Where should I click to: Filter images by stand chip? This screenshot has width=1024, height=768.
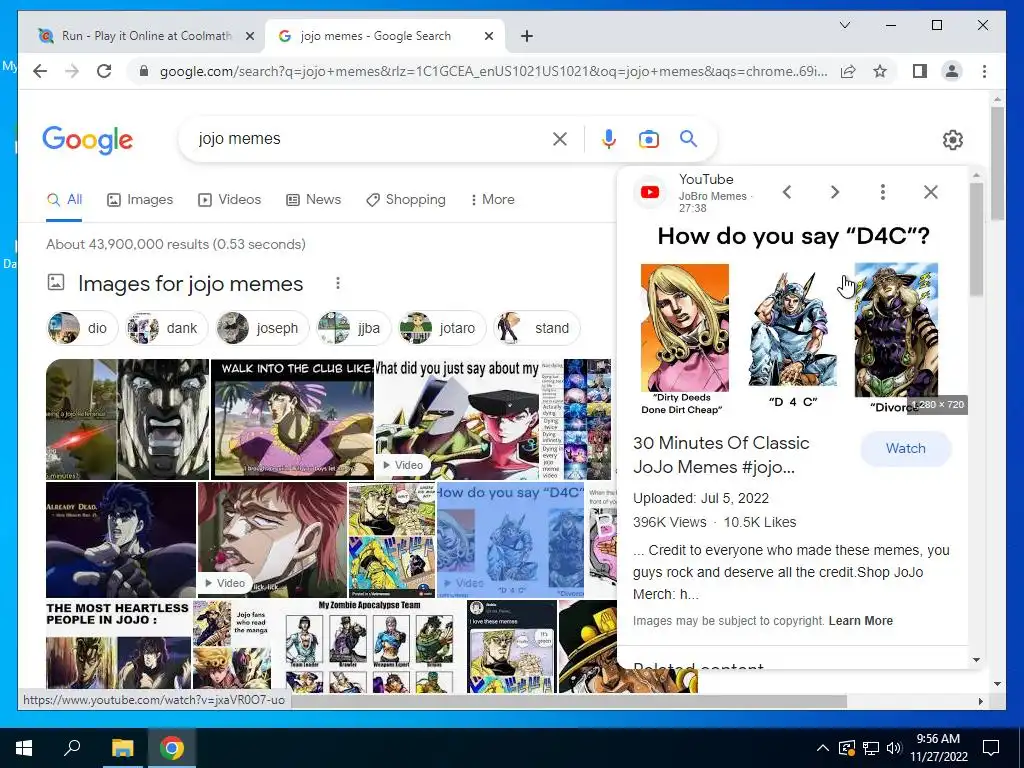pos(536,328)
